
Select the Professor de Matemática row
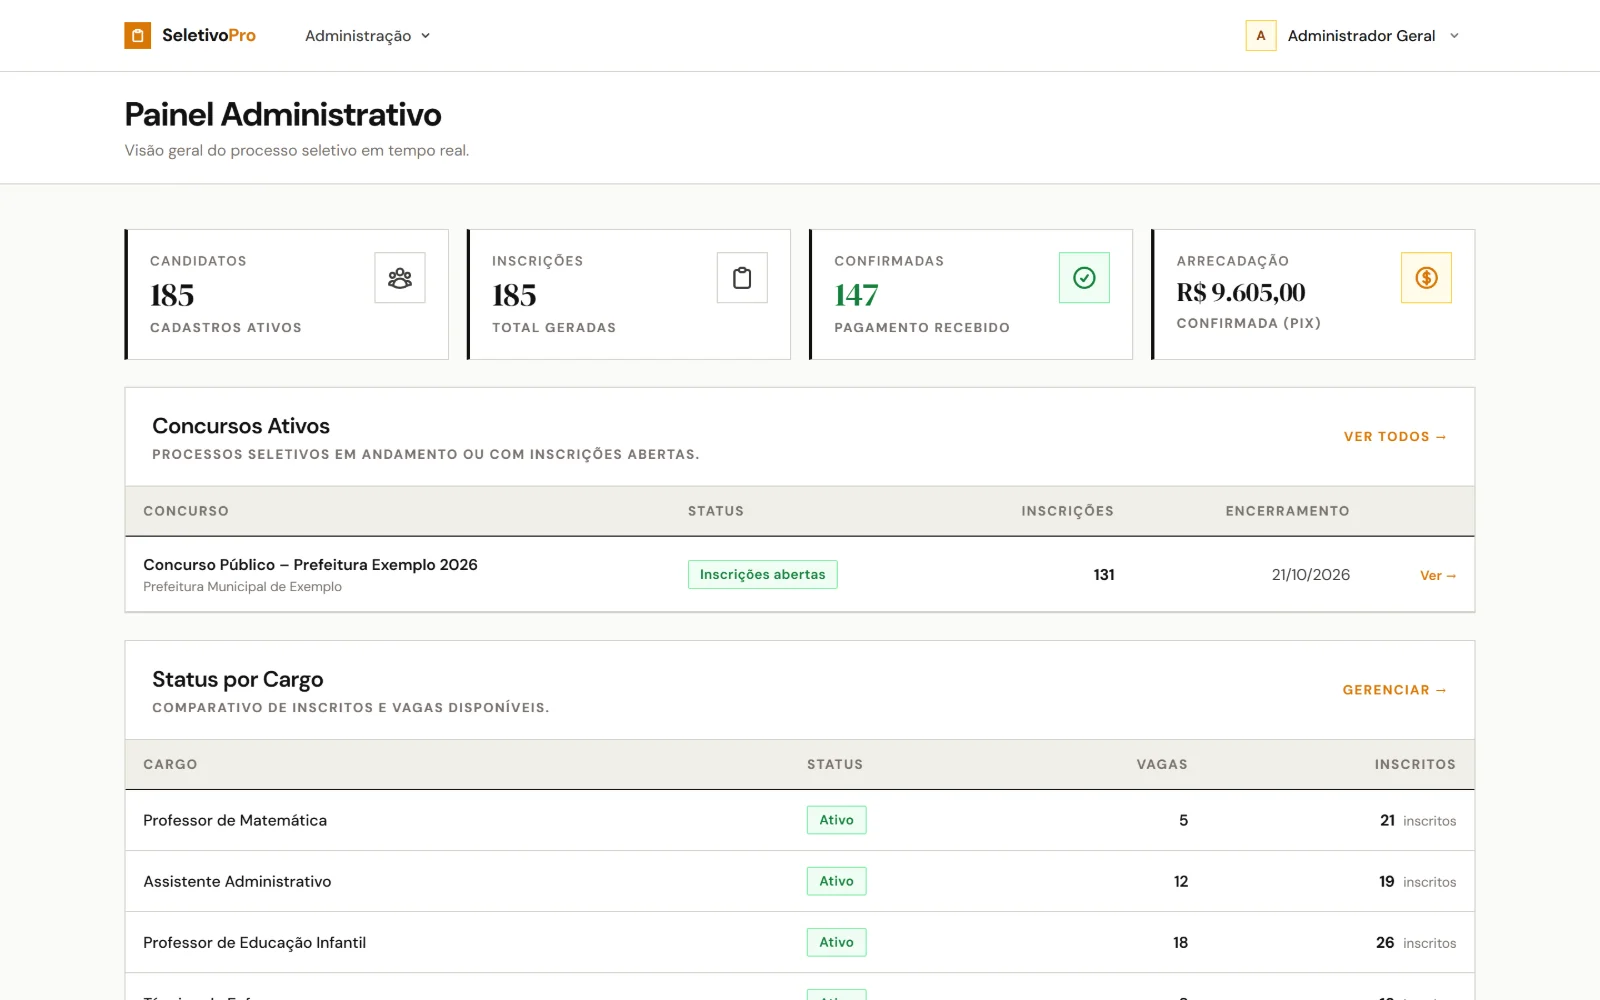click(800, 821)
